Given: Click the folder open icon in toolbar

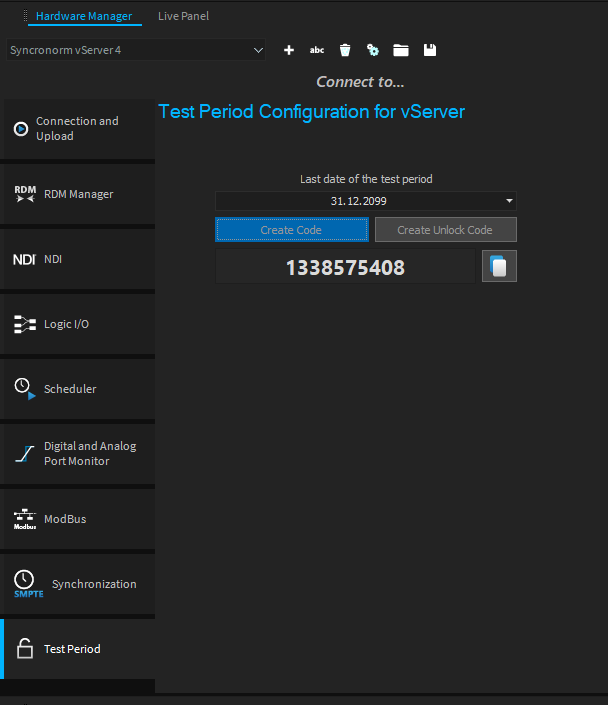Looking at the screenshot, I should [x=401, y=50].
